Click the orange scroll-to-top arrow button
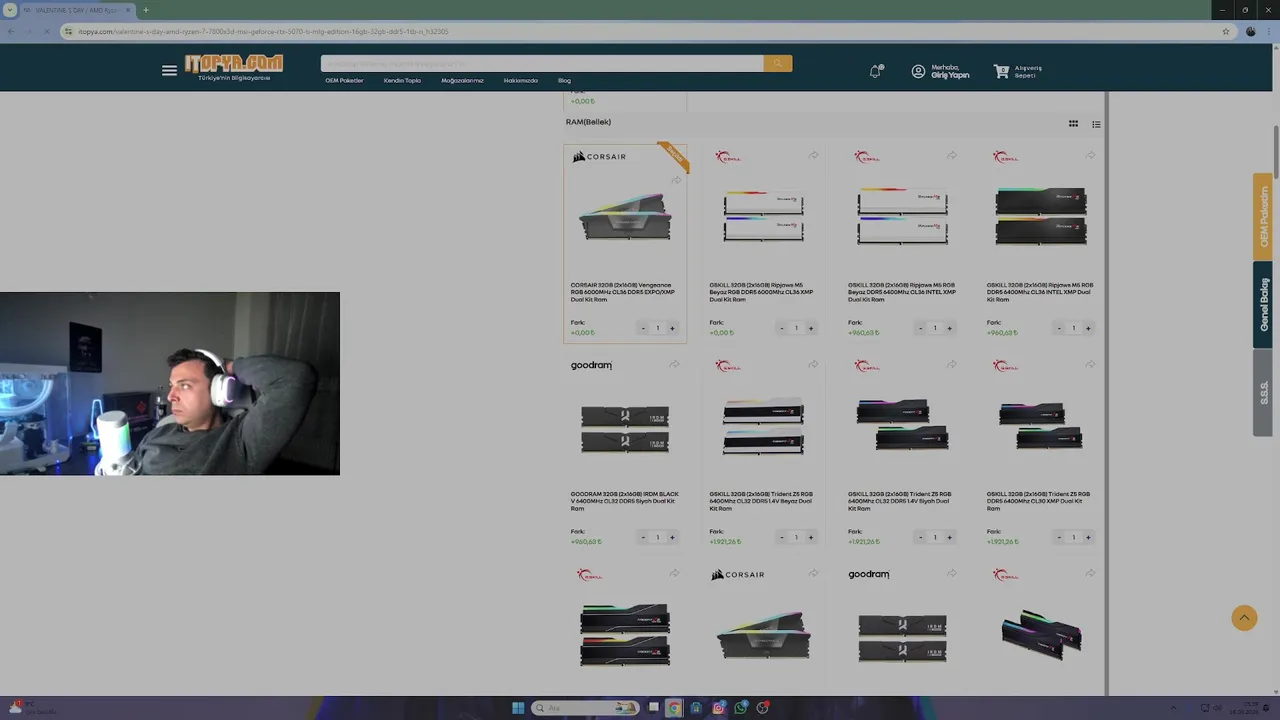The width and height of the screenshot is (1280, 720). coord(1244,618)
